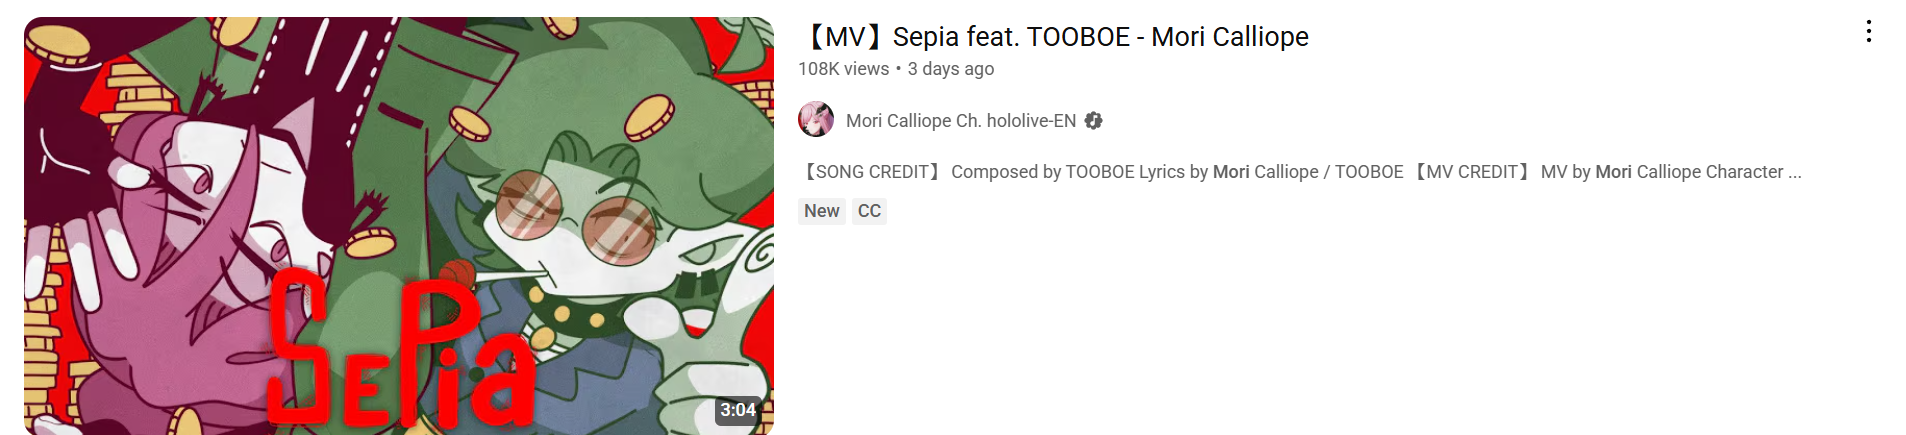The height and width of the screenshot is (435, 1906).
Task: Click the CC closed captions badge
Action: (x=869, y=211)
